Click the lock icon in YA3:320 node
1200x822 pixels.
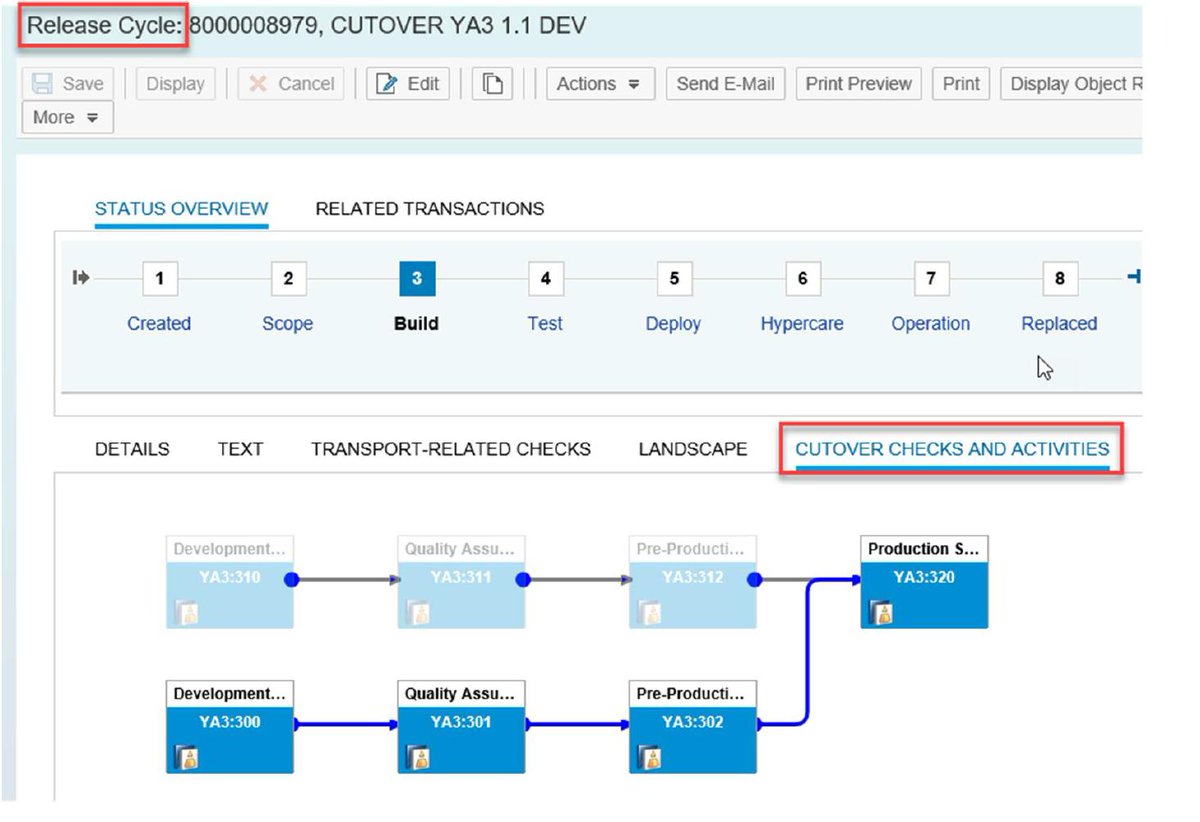tap(880, 613)
